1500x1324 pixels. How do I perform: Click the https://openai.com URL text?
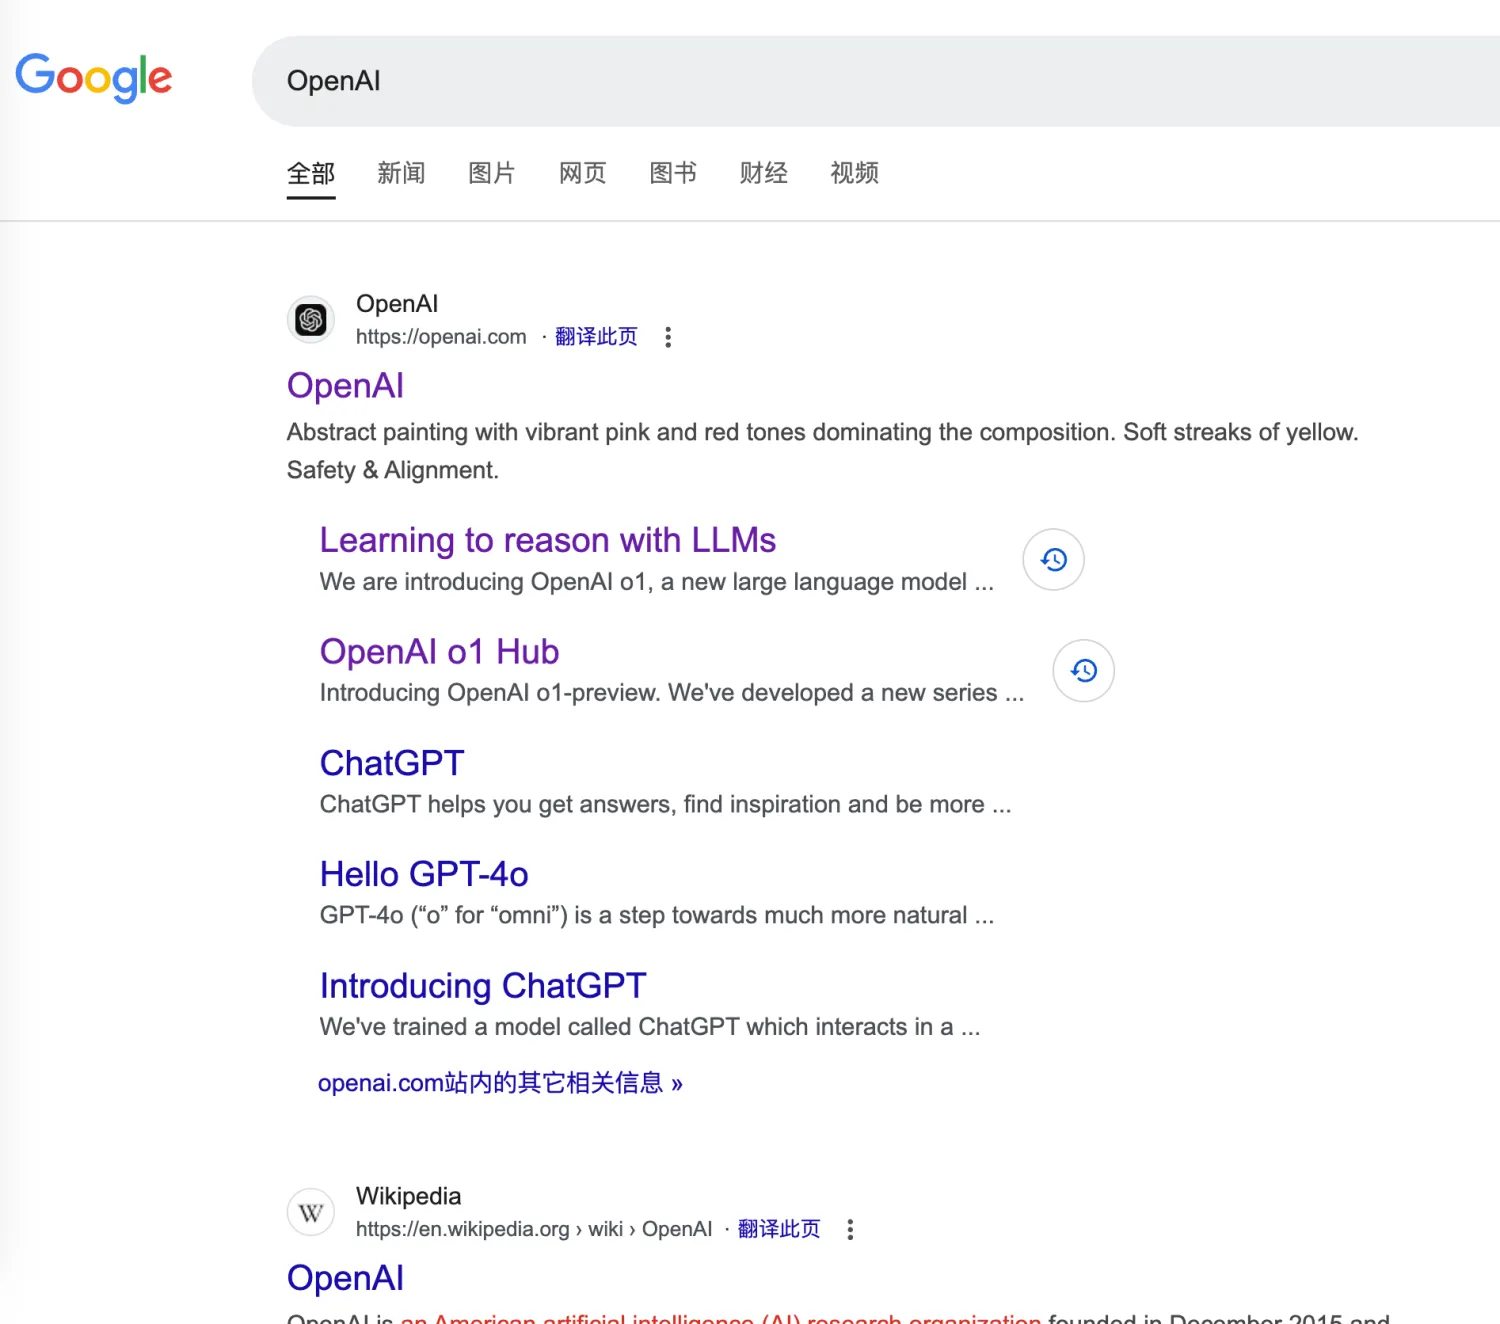coord(441,337)
